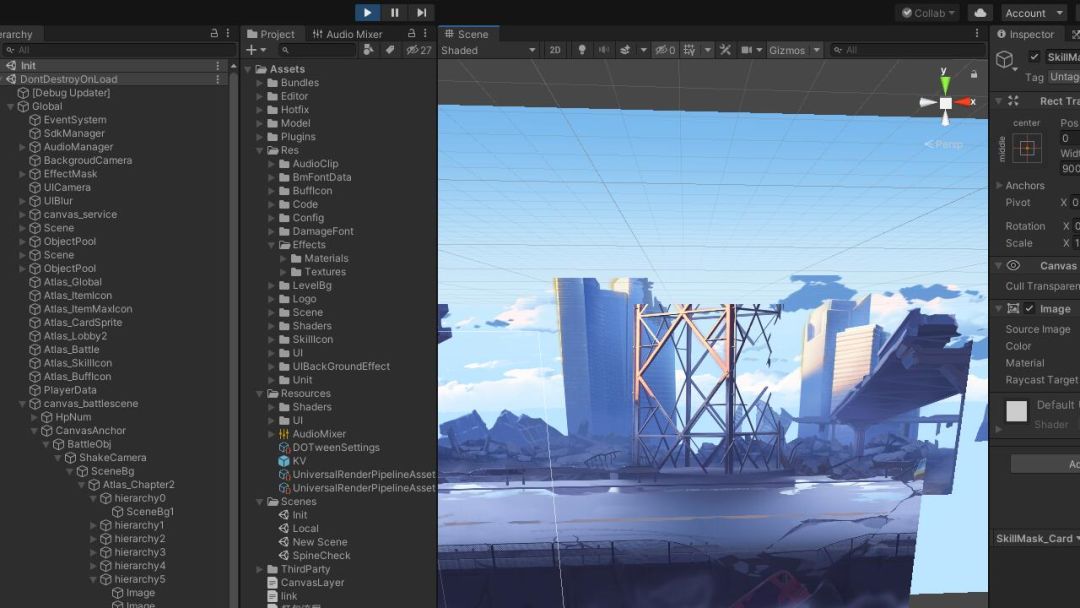Screen dimensions: 1080x608
Task: Toggle scene audio speaker icon
Action: pyautogui.click(x=604, y=50)
